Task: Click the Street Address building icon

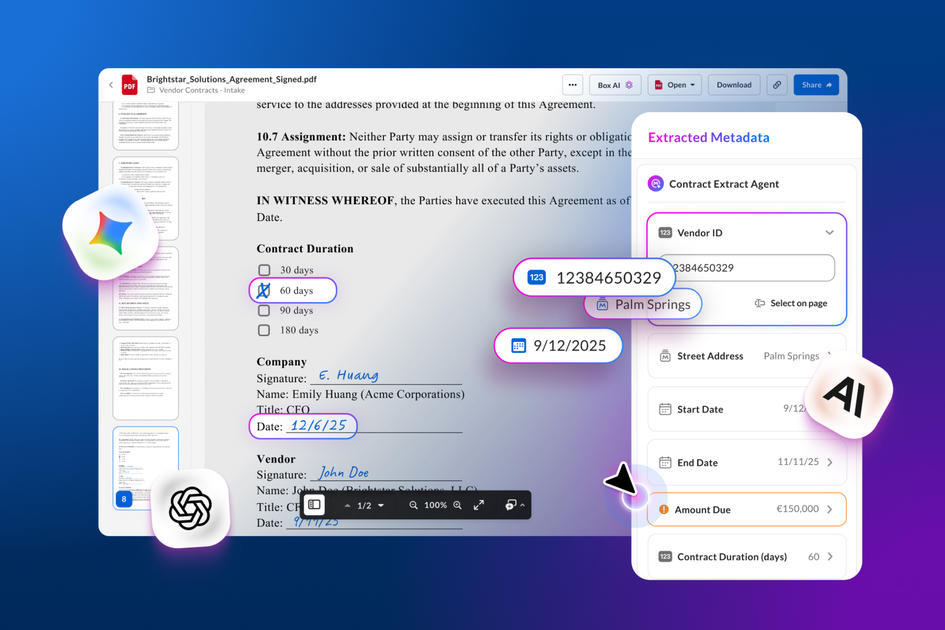Action: pos(665,356)
